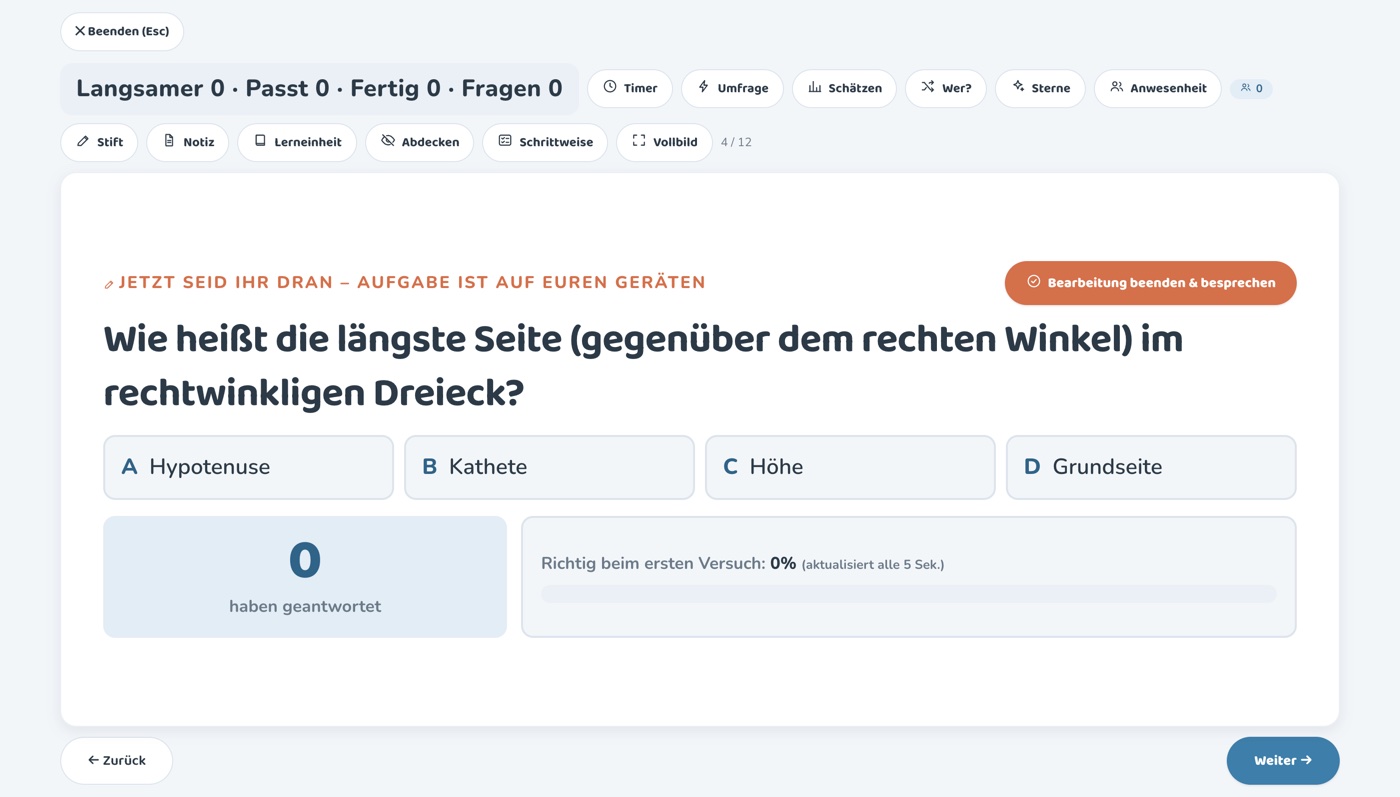Click the question headline text
The image size is (1400, 797).
point(643,367)
